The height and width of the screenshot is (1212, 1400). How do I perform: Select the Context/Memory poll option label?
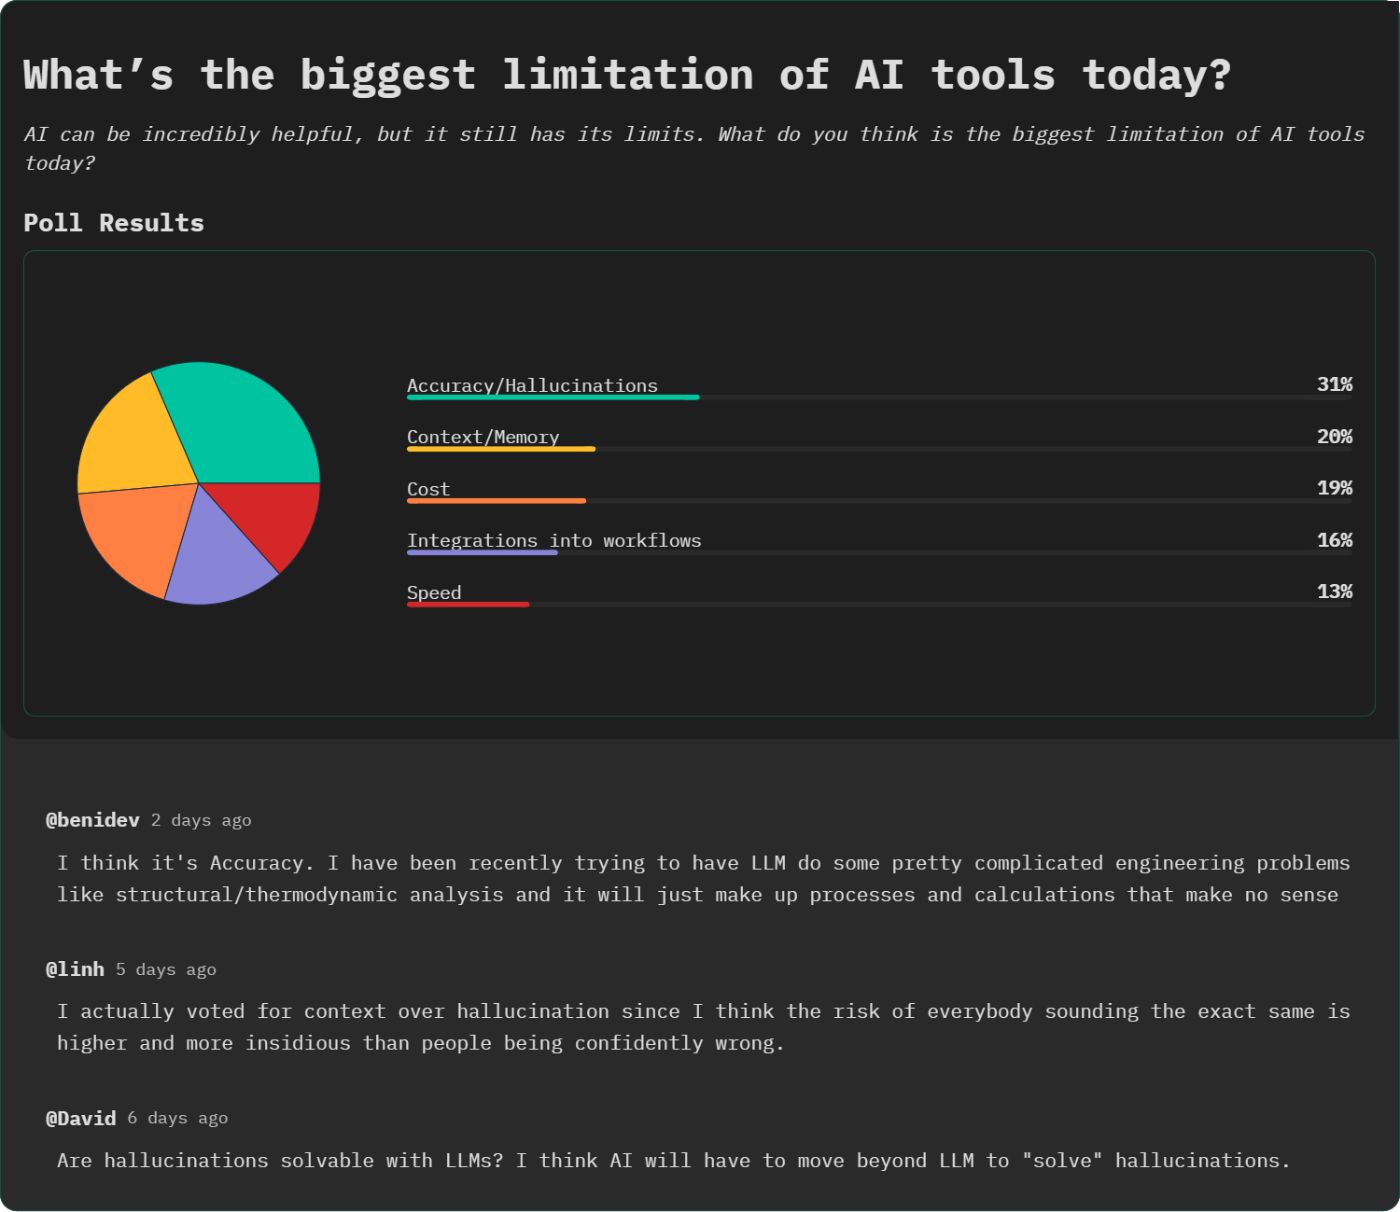click(x=483, y=437)
